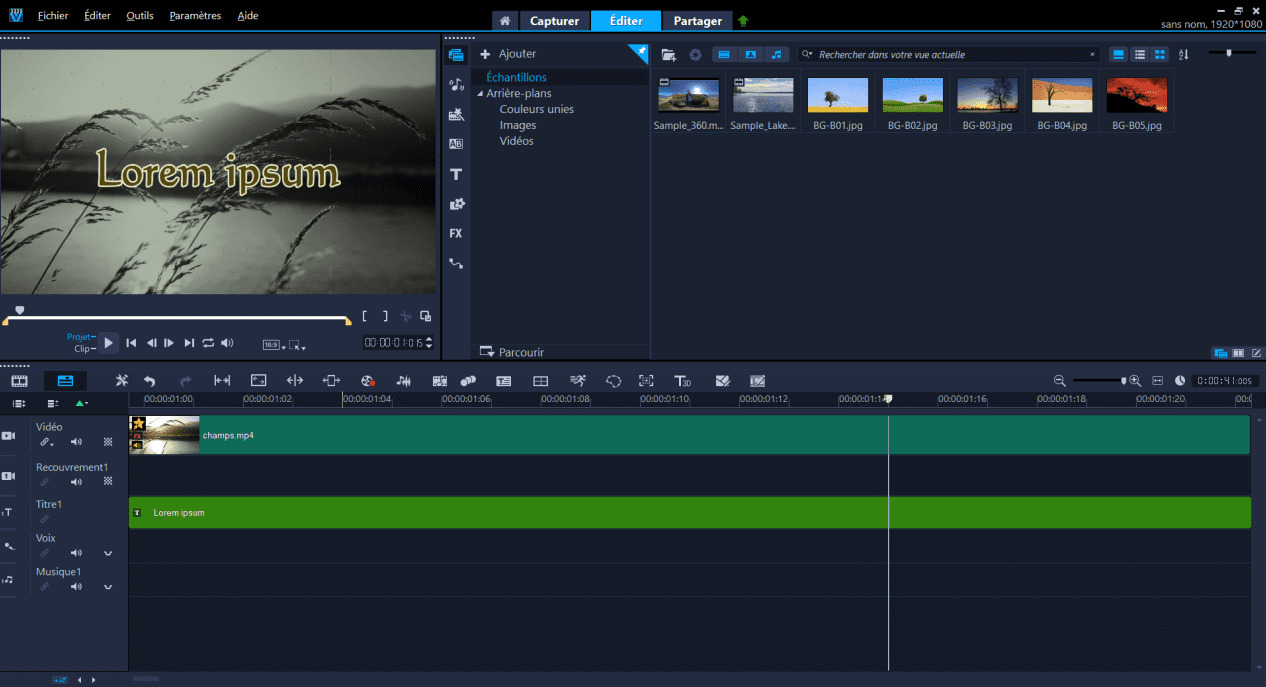This screenshot has width=1266, height=687.
Task: Open the Split screen template icon
Action: (x=541, y=381)
